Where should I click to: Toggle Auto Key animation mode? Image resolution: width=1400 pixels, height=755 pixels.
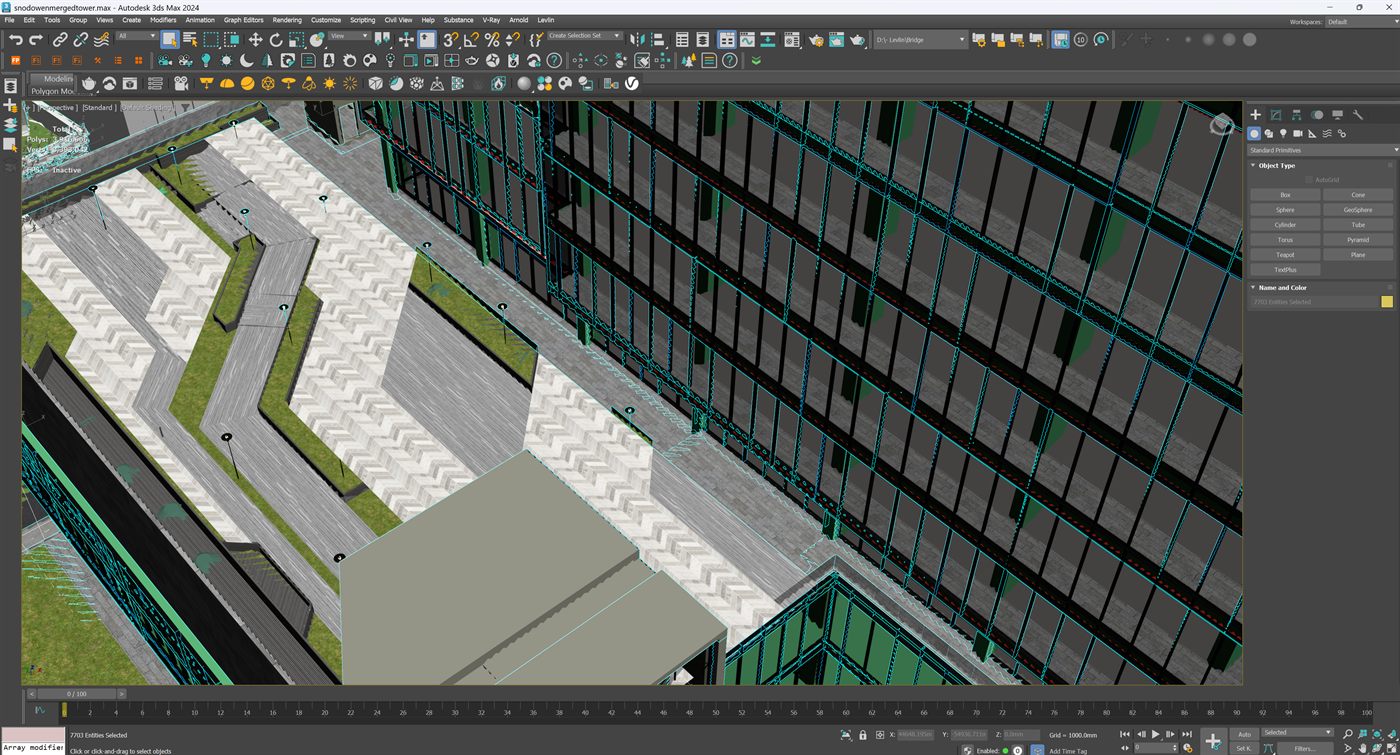[1244, 734]
